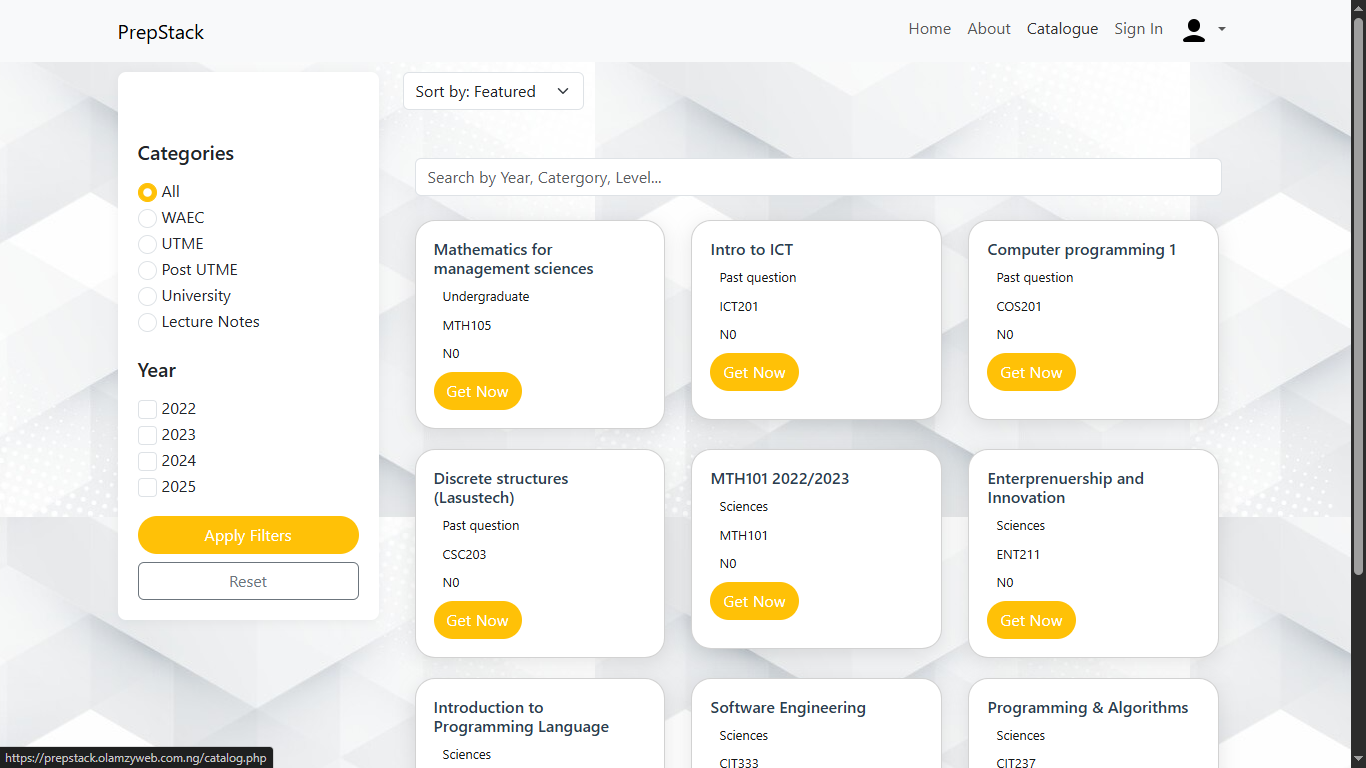Click the Computer programming 1 card title
The height and width of the screenshot is (768, 1366).
click(1082, 250)
